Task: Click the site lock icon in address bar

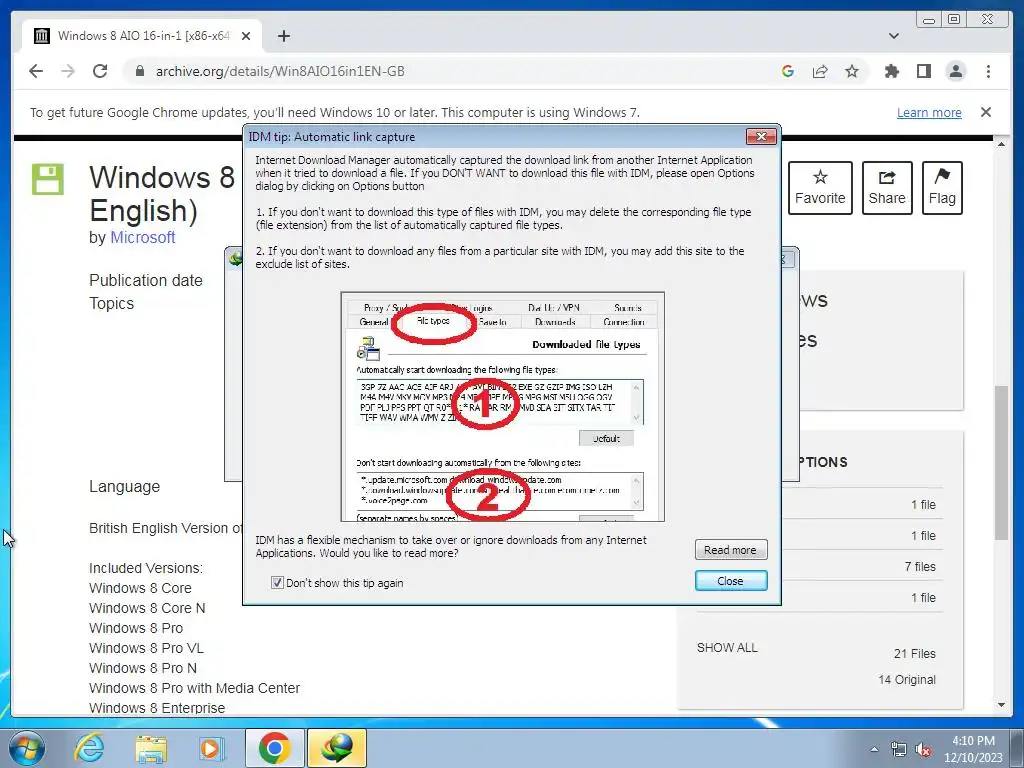Action: [139, 71]
